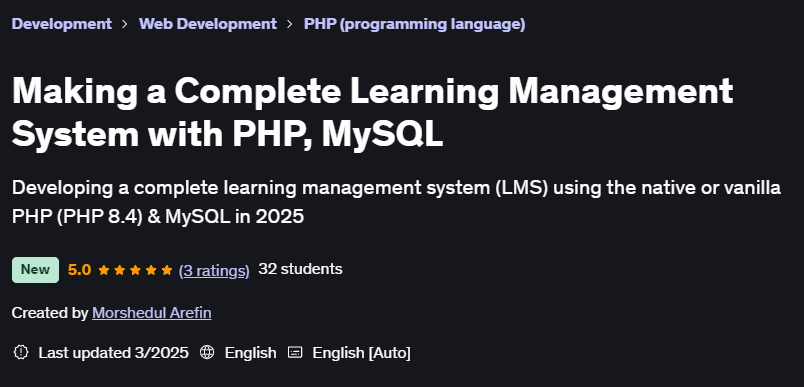The height and width of the screenshot is (387, 804).
Task: Click the English language label beside globe
Action: click(250, 353)
